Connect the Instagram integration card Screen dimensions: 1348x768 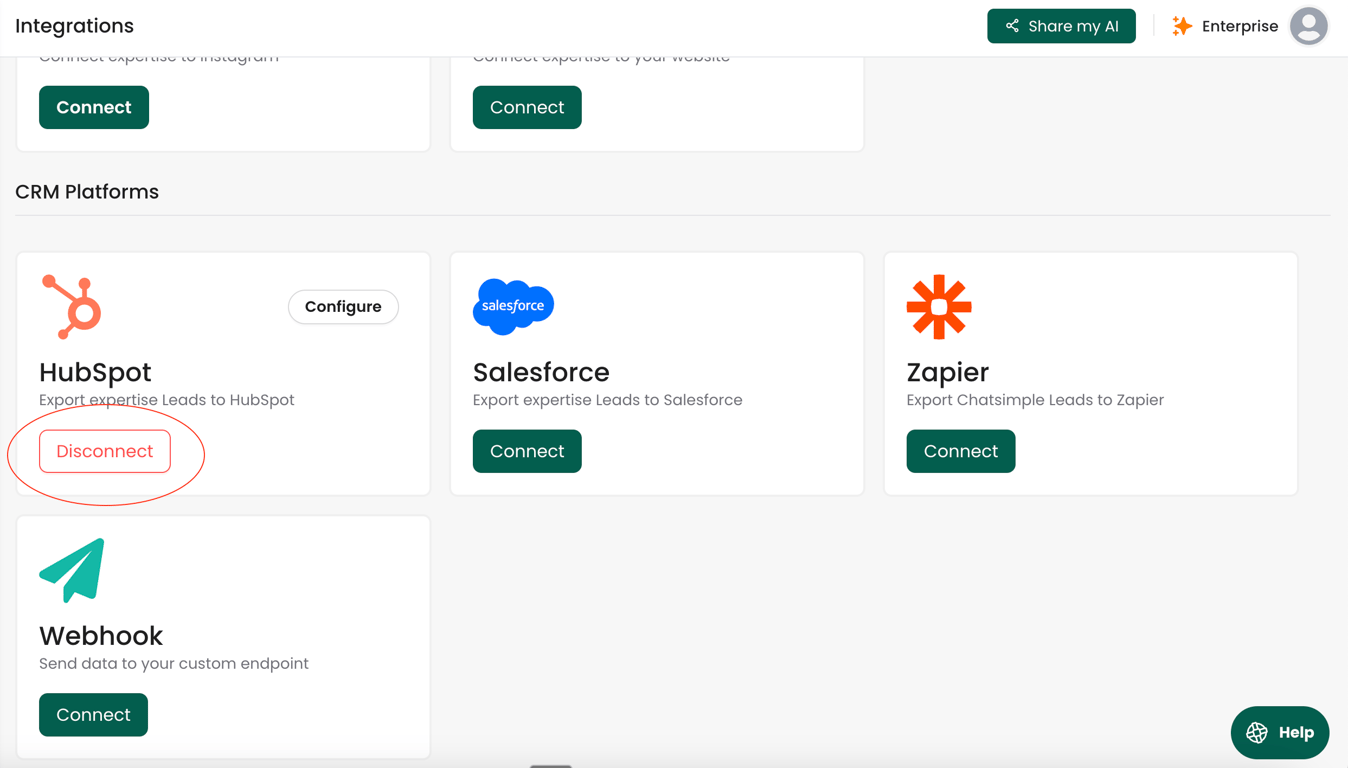click(x=94, y=107)
